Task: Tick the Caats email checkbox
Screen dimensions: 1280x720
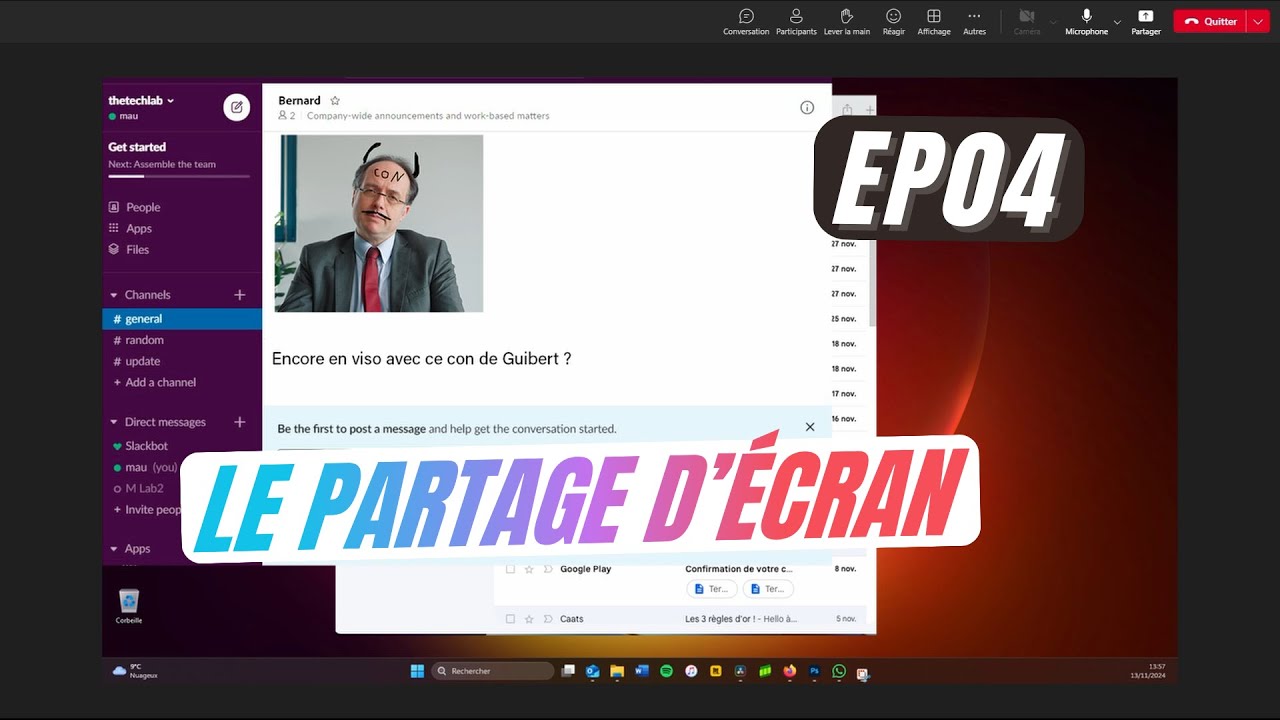Action: click(x=510, y=619)
